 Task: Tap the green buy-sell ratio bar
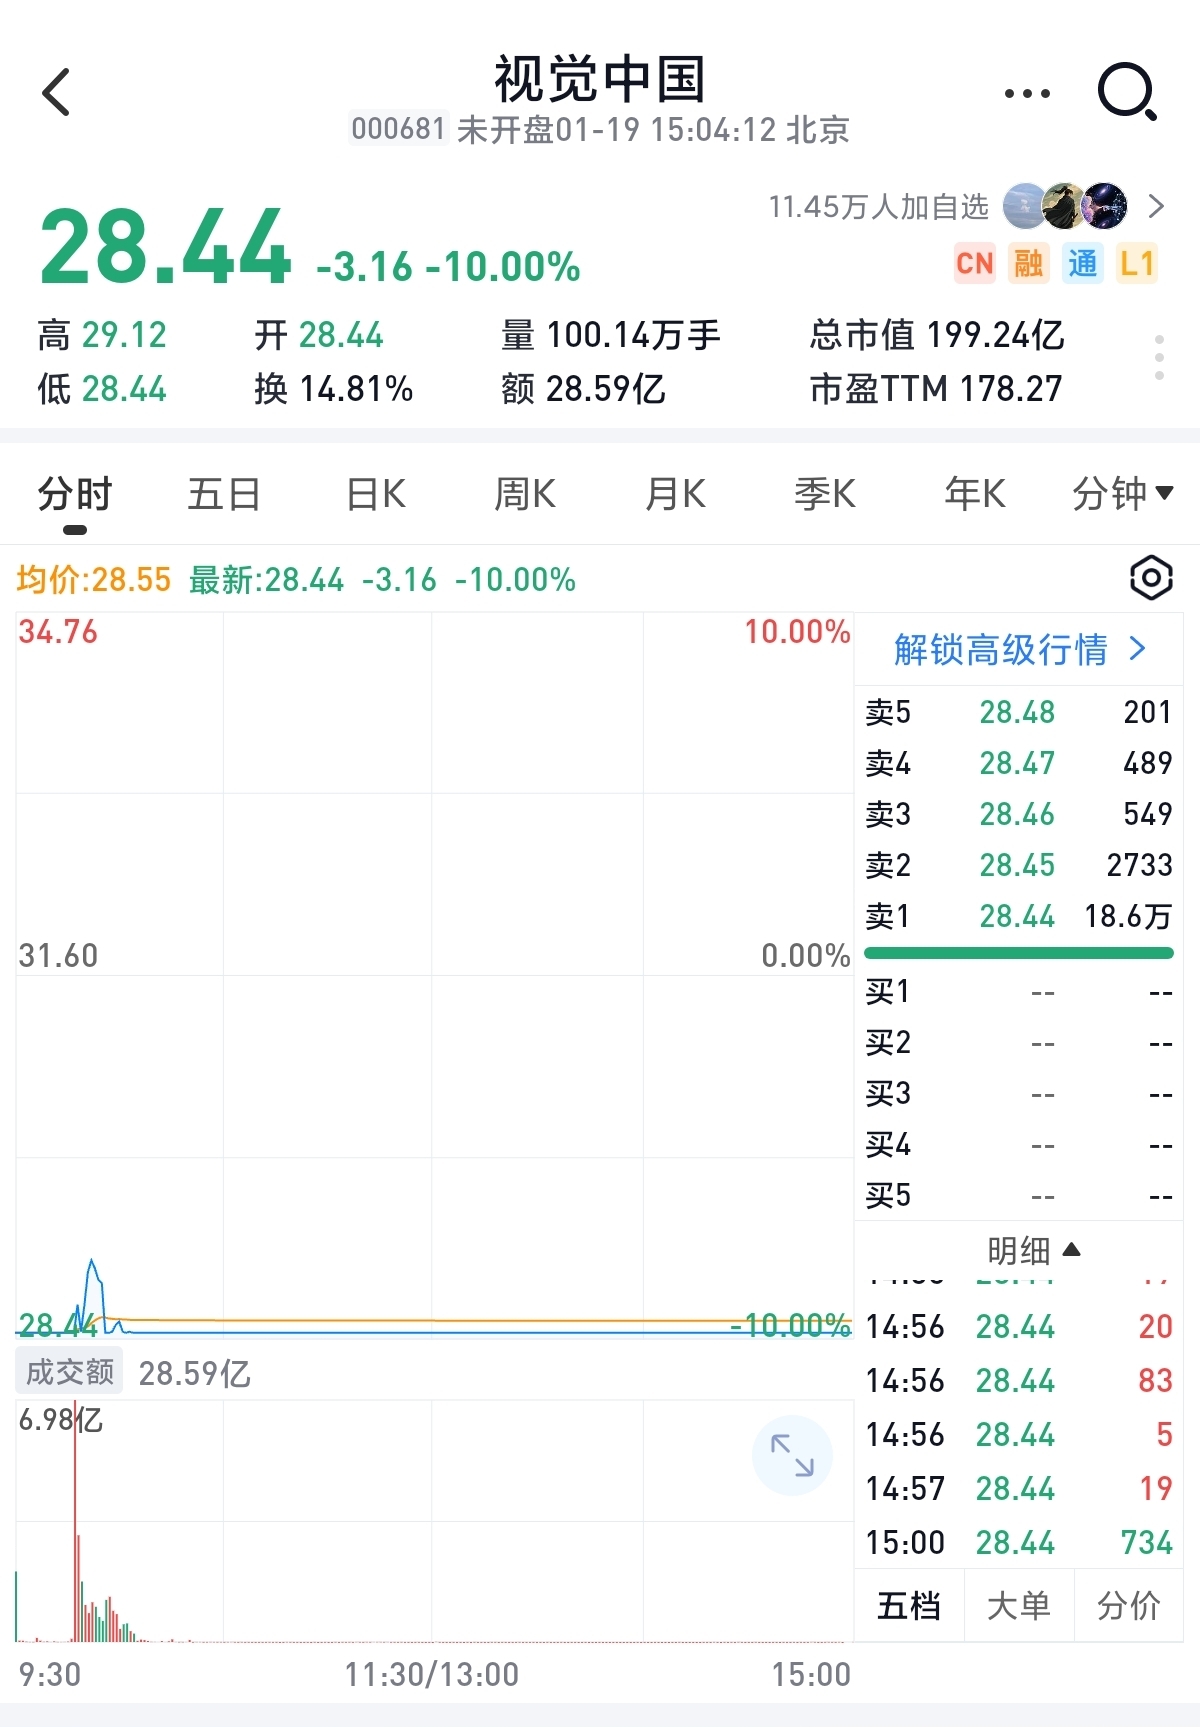point(1018,953)
